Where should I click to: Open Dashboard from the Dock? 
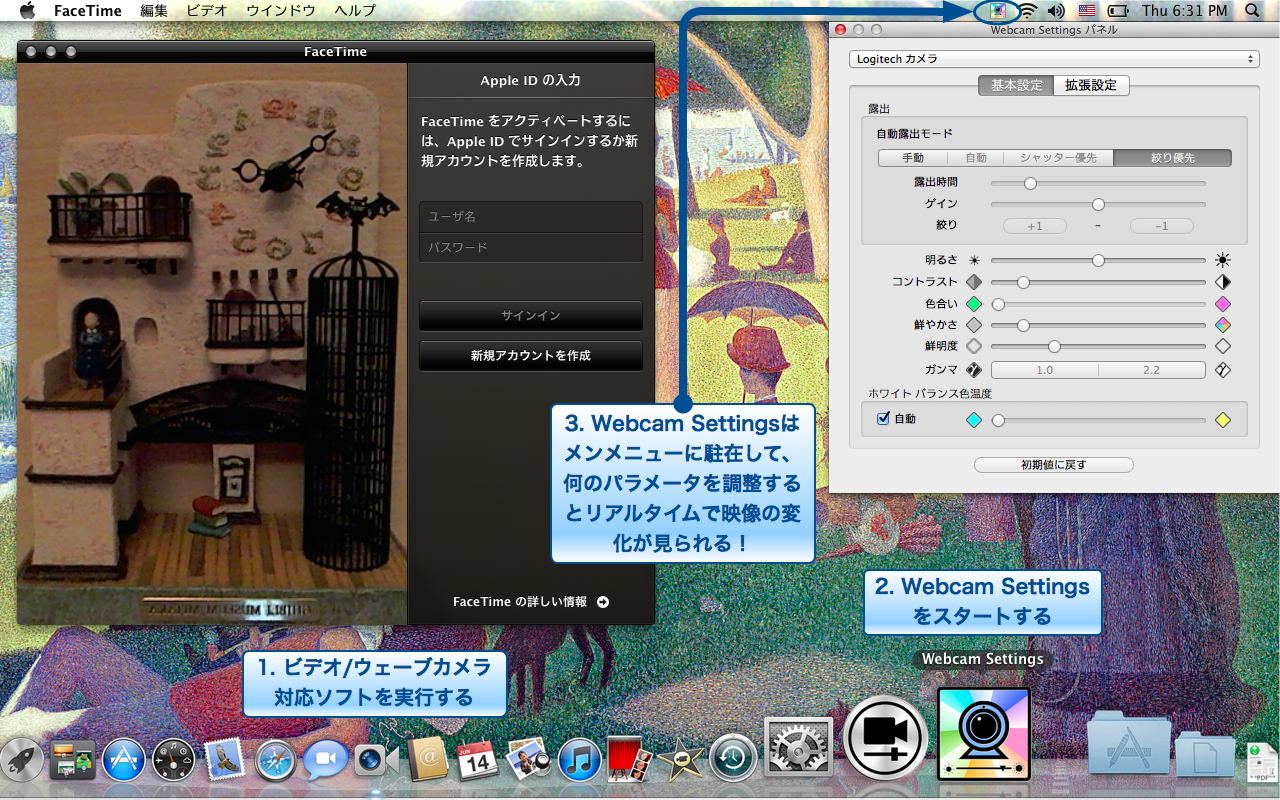pos(174,760)
